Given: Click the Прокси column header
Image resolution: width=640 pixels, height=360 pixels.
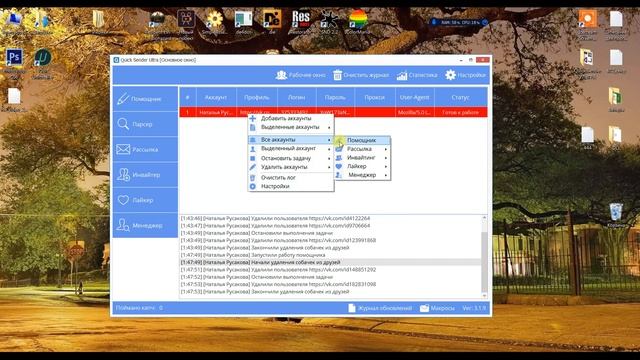Looking at the screenshot, I should pos(375,97).
